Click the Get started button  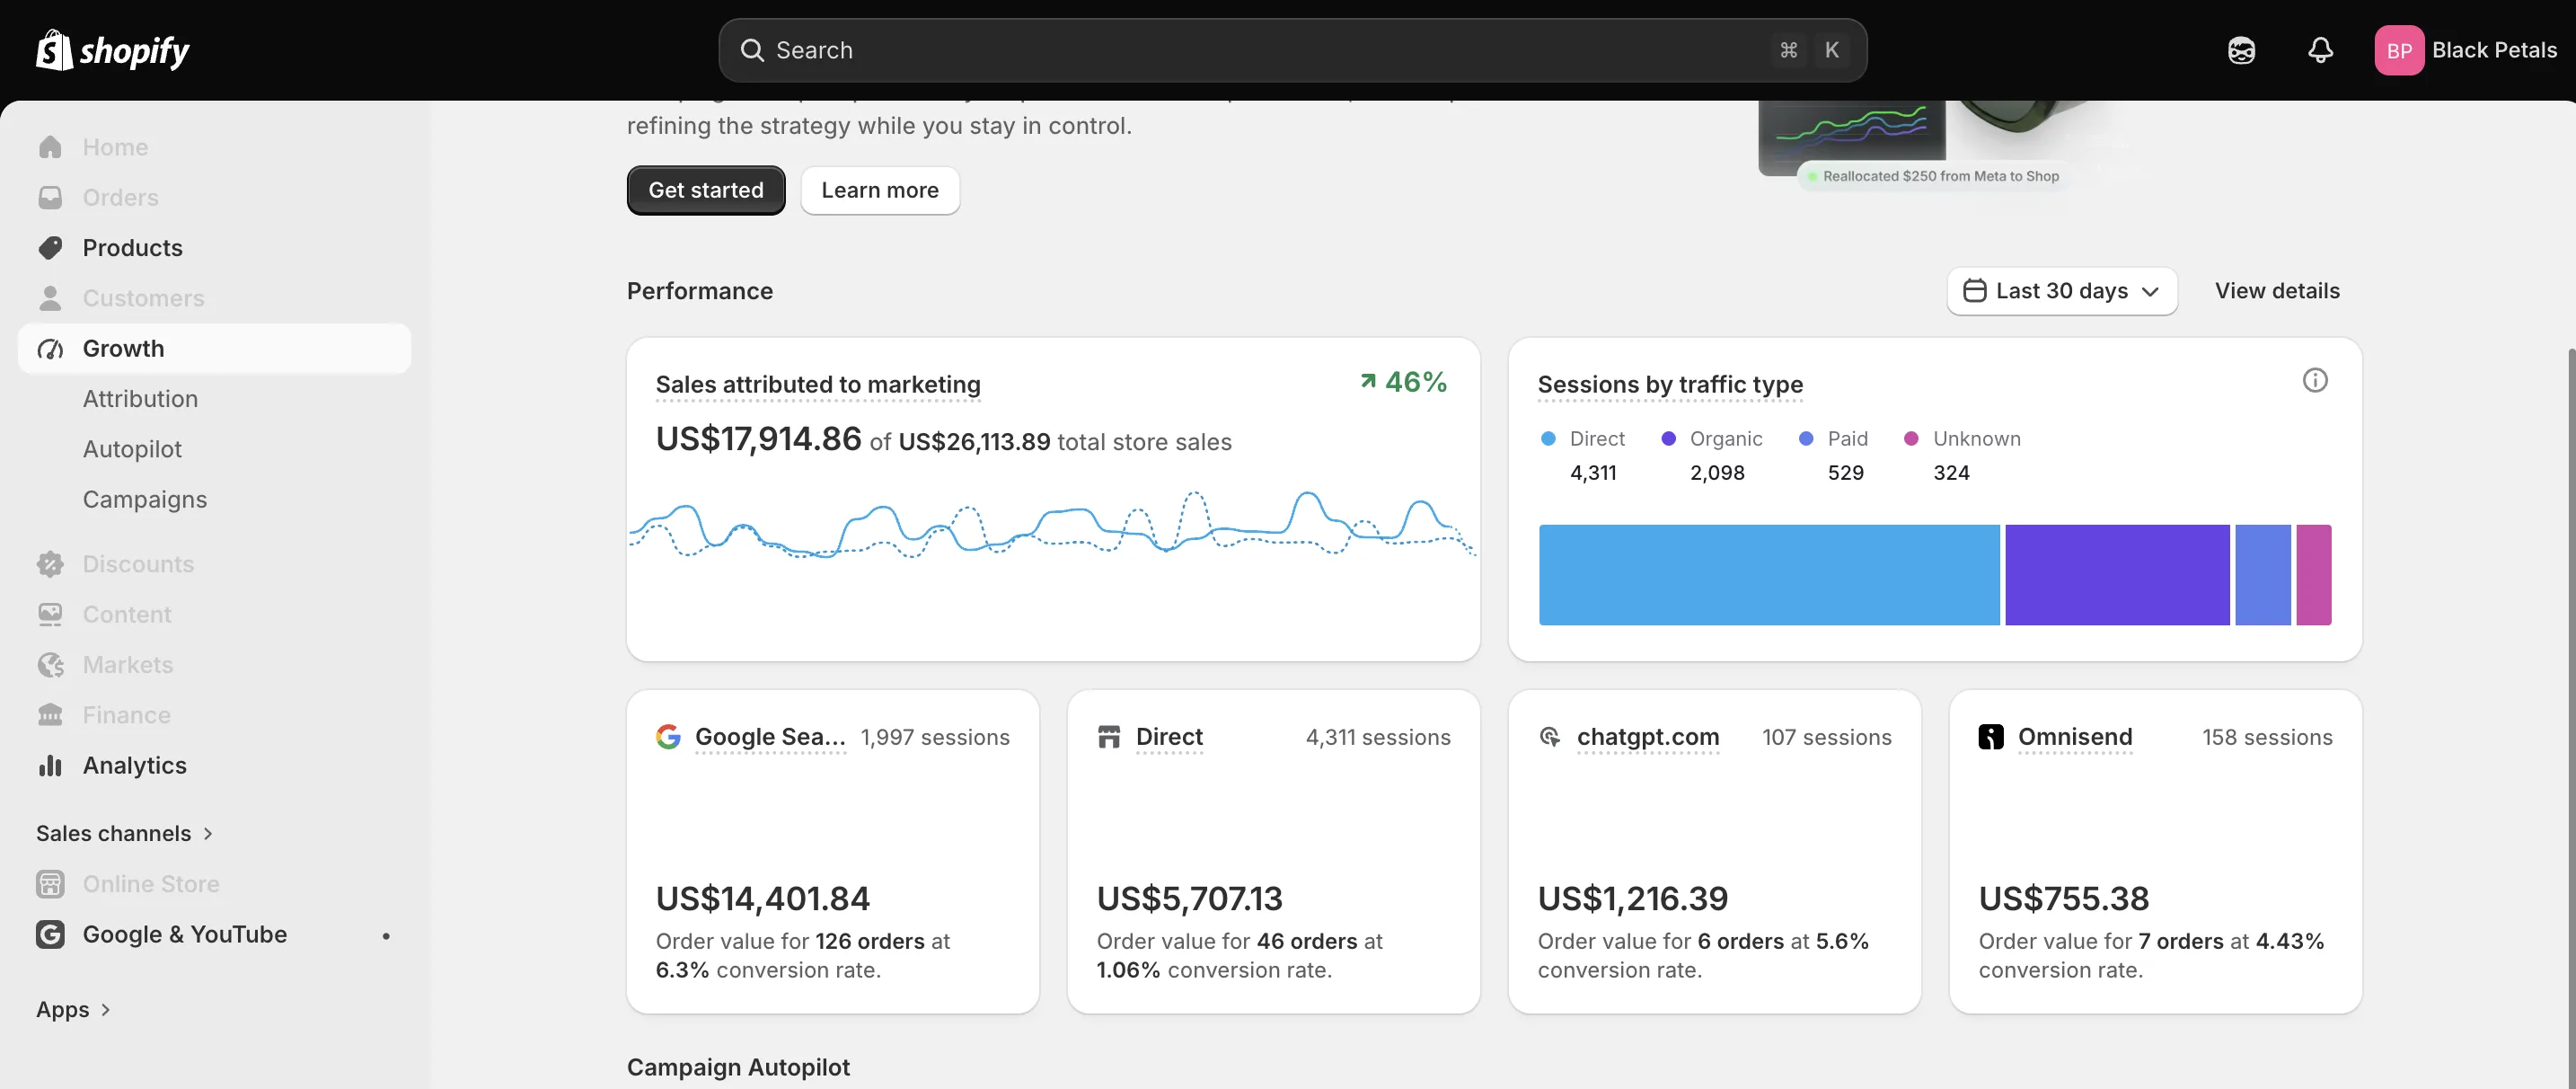(x=706, y=190)
